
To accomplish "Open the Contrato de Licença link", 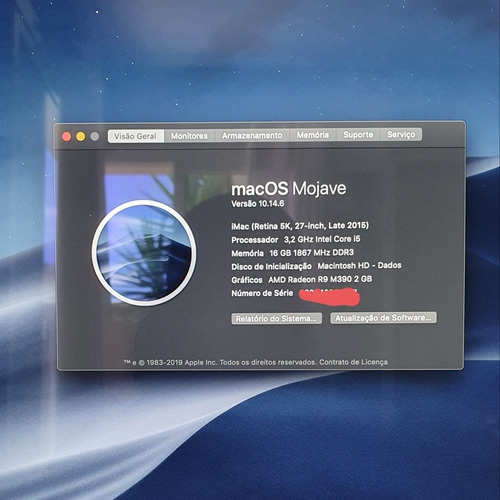I will tap(353, 362).
